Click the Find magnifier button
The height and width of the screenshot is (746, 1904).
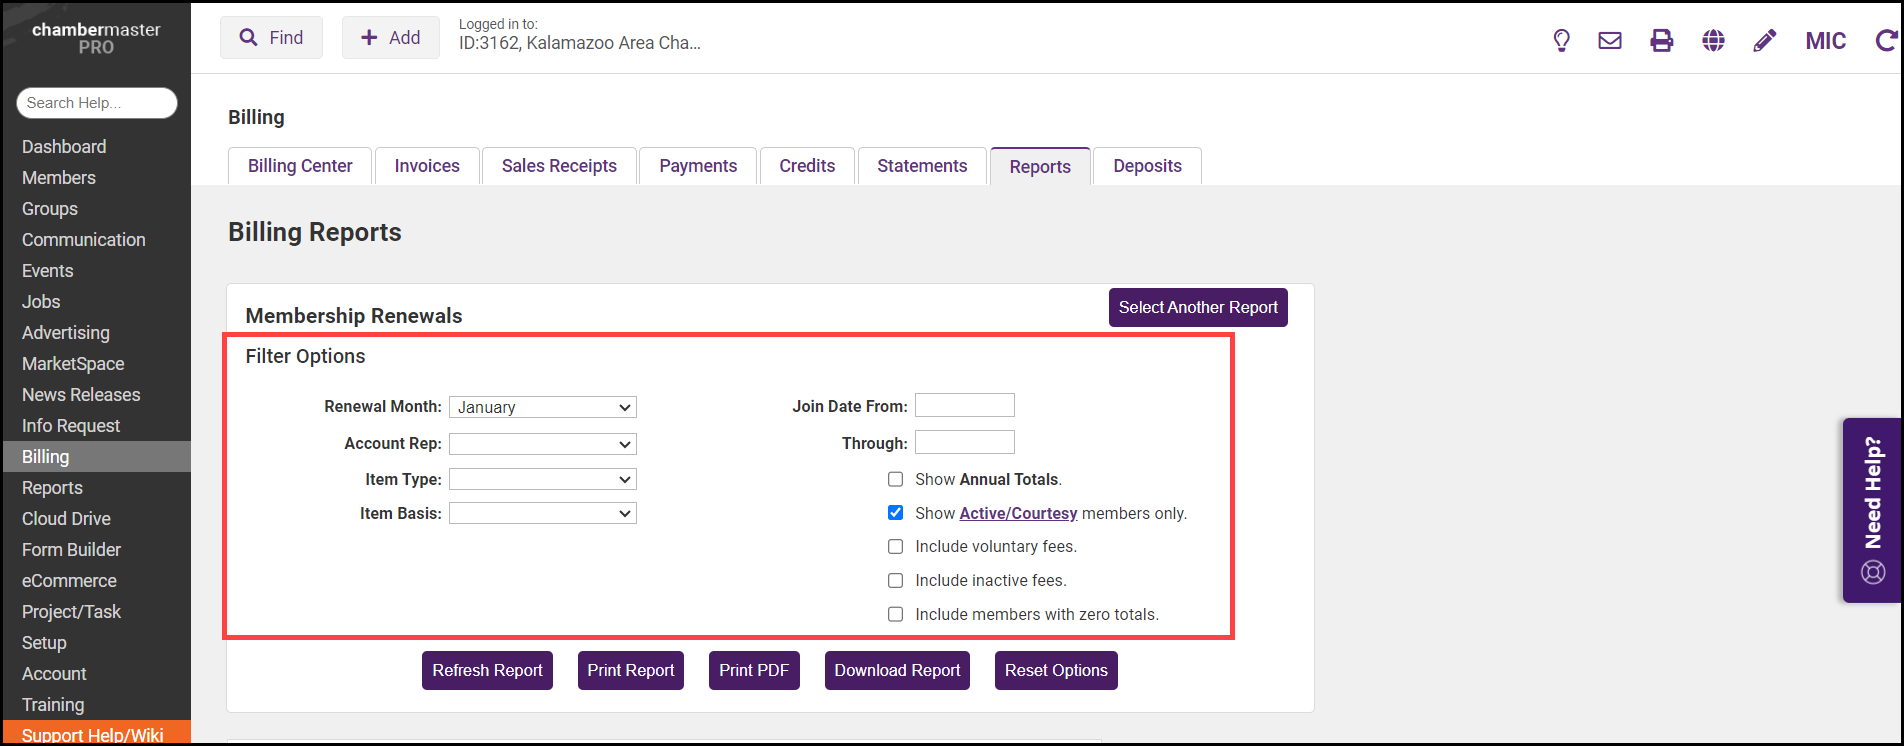point(271,38)
